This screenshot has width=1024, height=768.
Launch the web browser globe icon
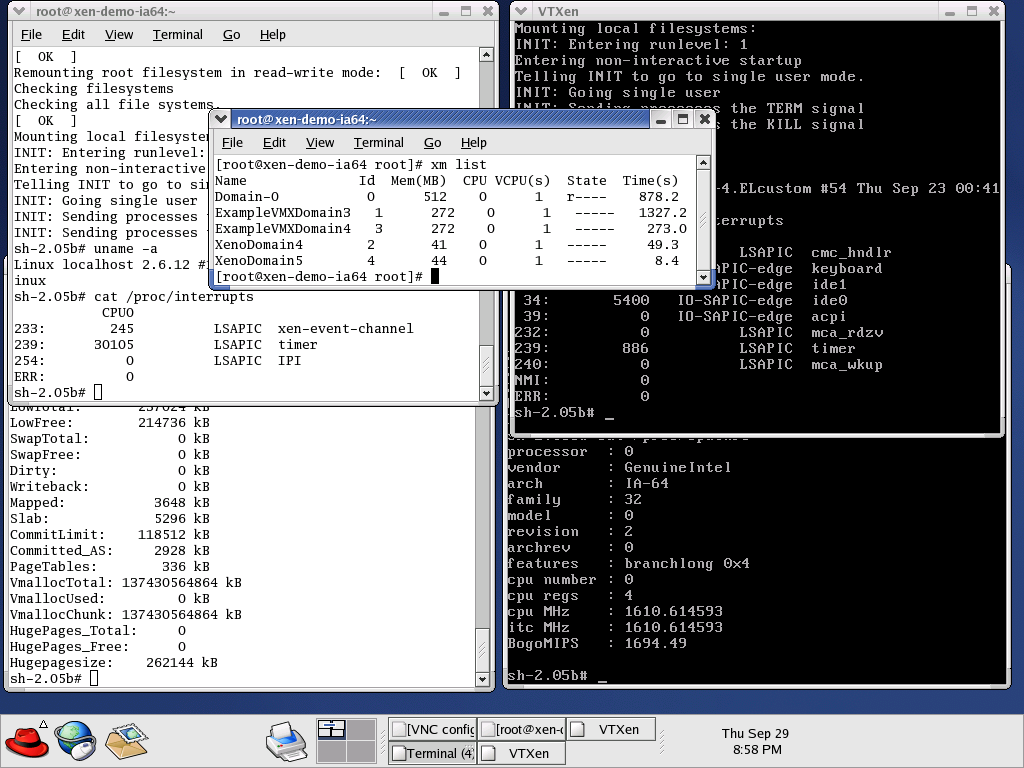(x=76, y=741)
